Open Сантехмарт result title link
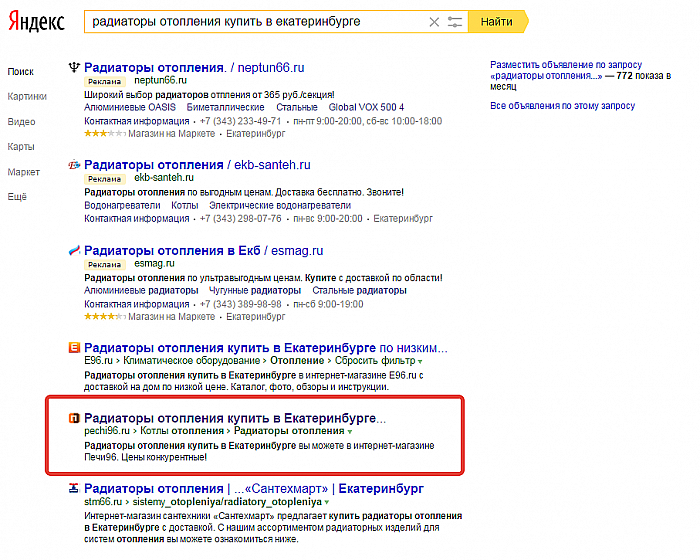This screenshot has height=560, width=700. pos(254,488)
